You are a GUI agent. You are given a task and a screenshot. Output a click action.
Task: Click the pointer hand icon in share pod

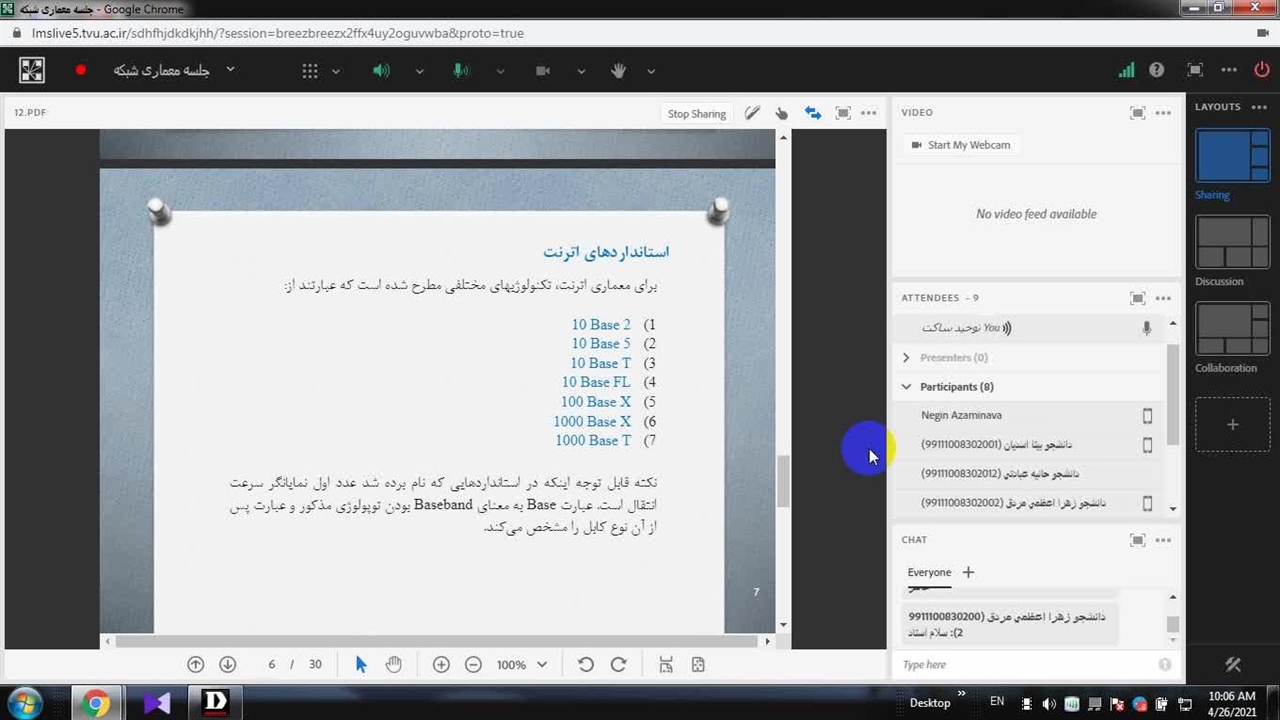[782, 113]
